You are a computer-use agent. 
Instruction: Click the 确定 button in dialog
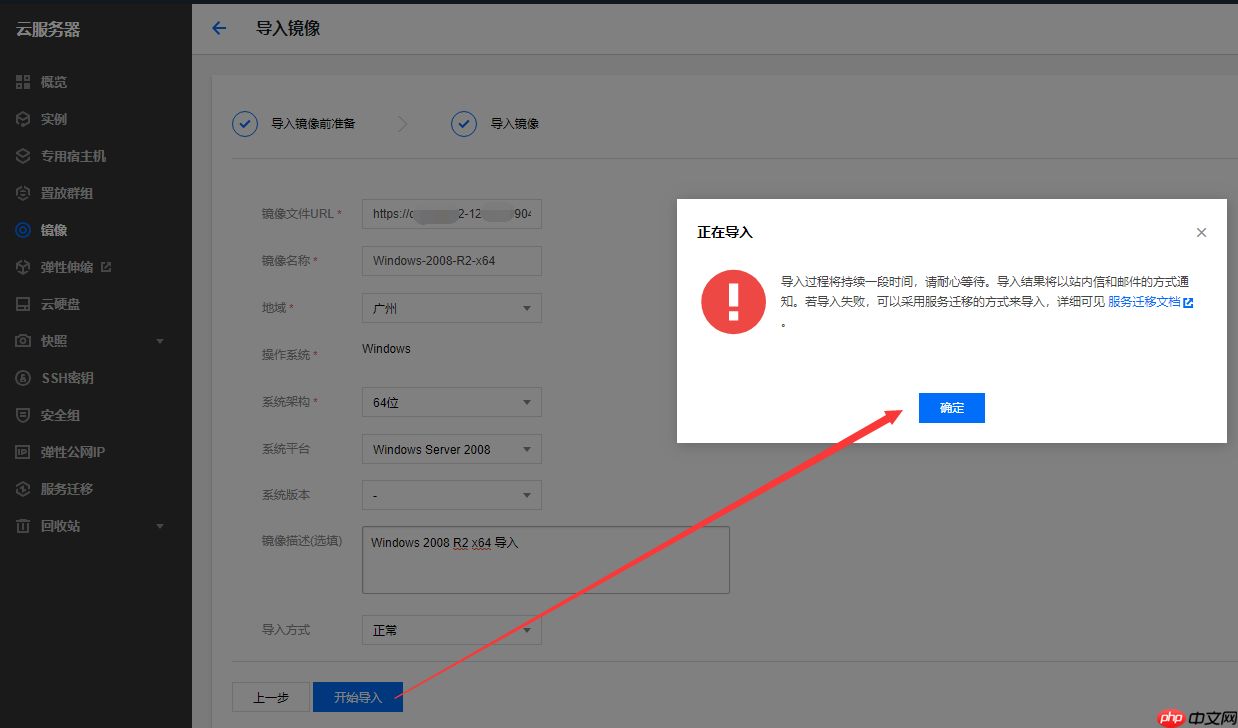coord(951,408)
